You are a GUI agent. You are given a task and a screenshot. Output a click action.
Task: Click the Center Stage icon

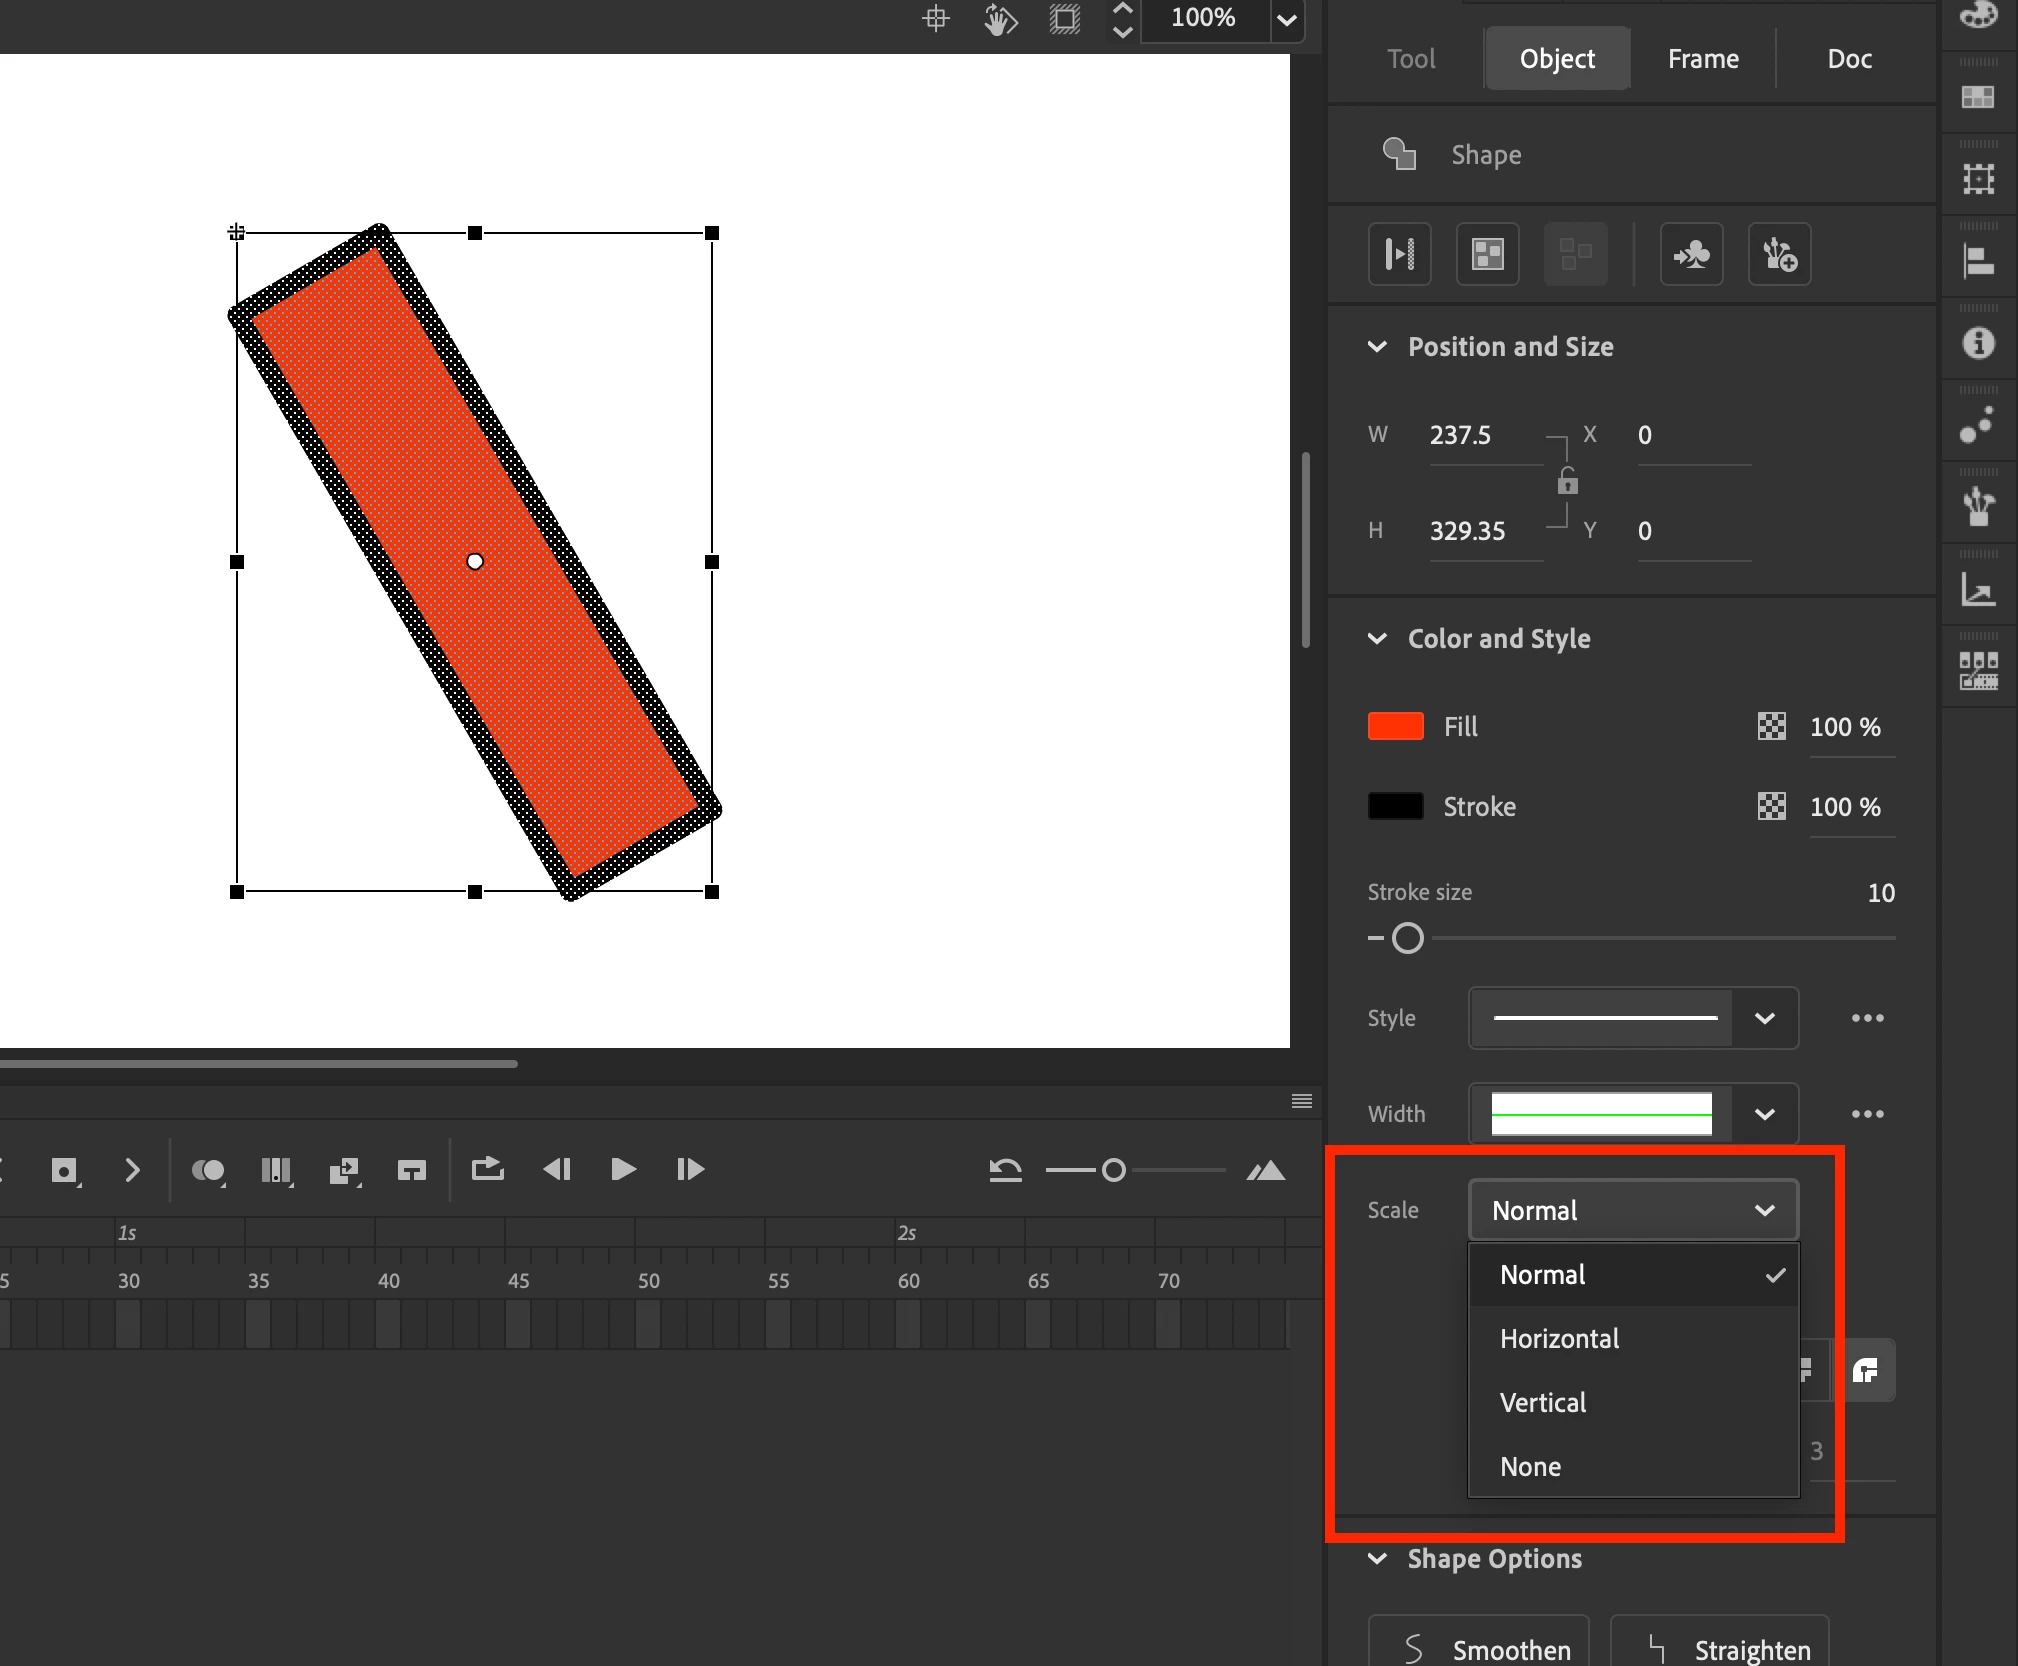[936, 19]
